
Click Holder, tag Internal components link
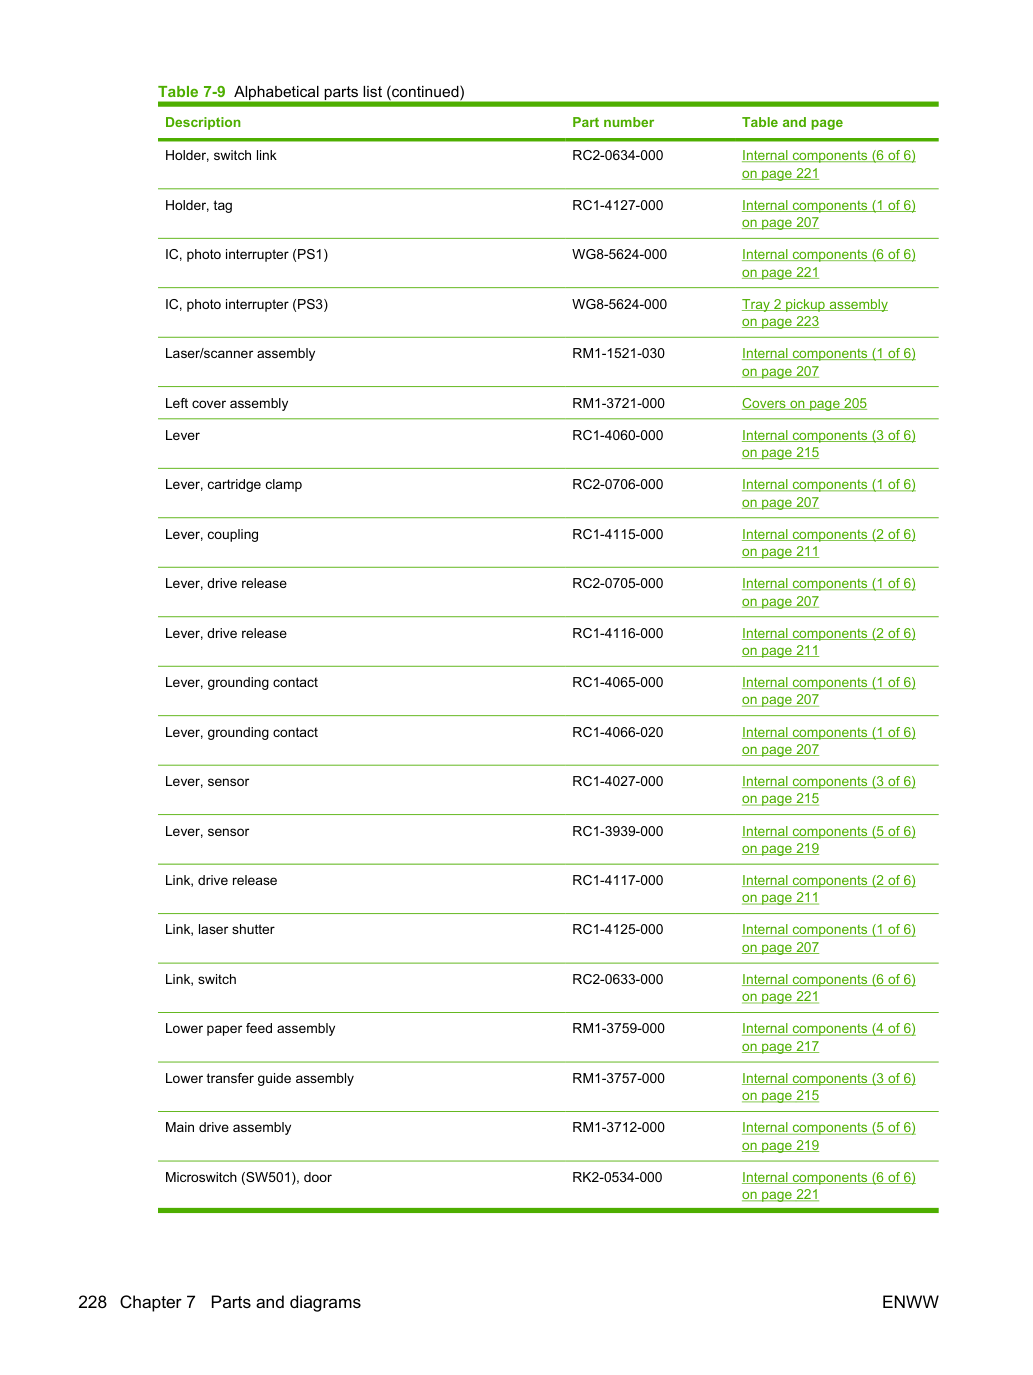coord(828,214)
